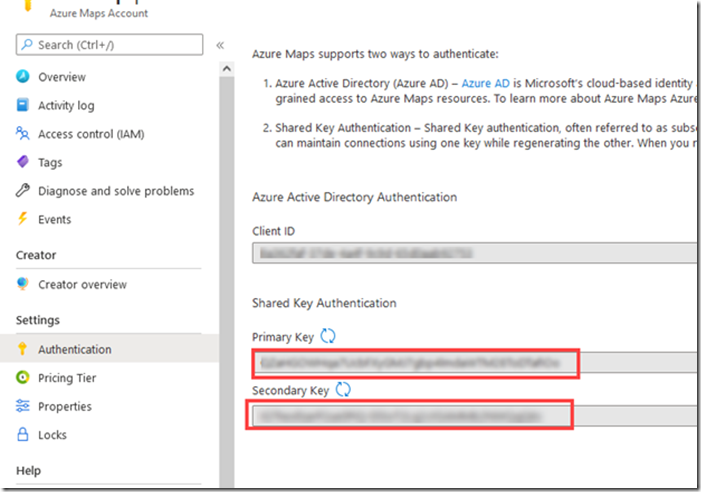
Task: Click the Secondary Key value field
Action: pos(474,416)
